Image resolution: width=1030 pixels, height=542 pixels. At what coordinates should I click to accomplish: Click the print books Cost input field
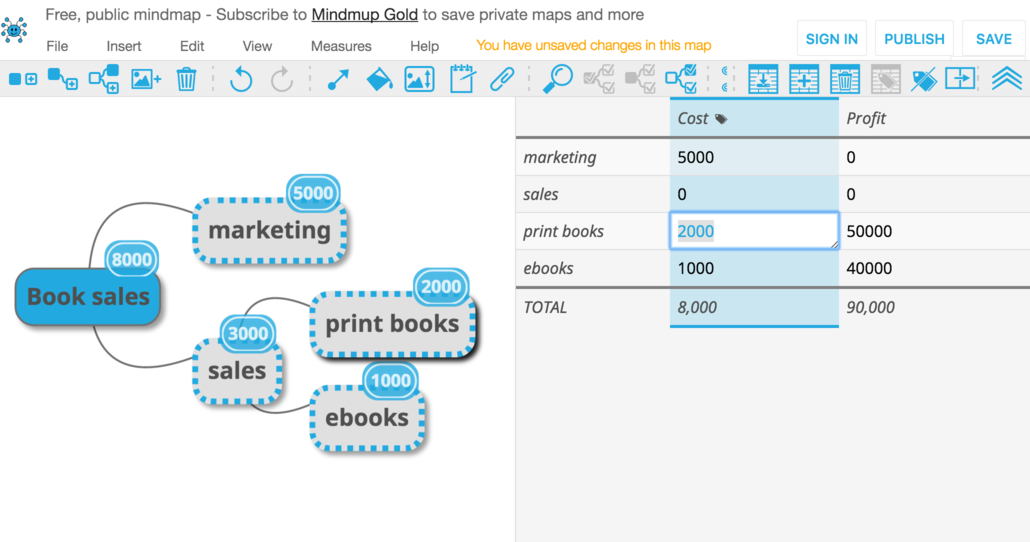click(754, 231)
